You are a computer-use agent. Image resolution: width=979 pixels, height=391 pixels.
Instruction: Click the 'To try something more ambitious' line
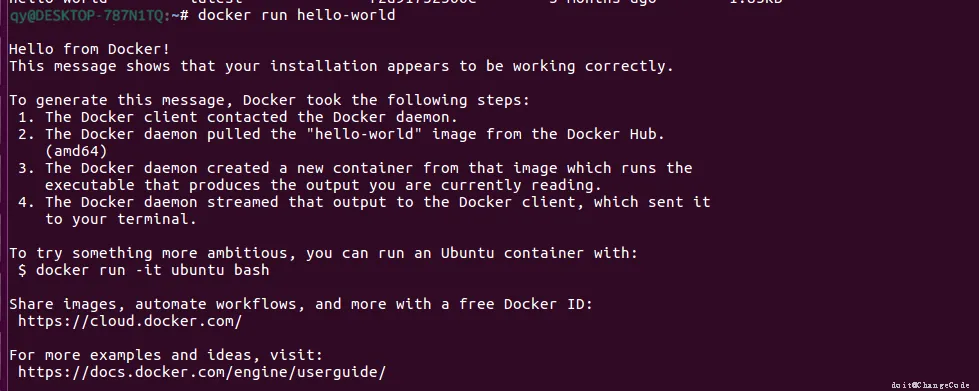(323, 254)
